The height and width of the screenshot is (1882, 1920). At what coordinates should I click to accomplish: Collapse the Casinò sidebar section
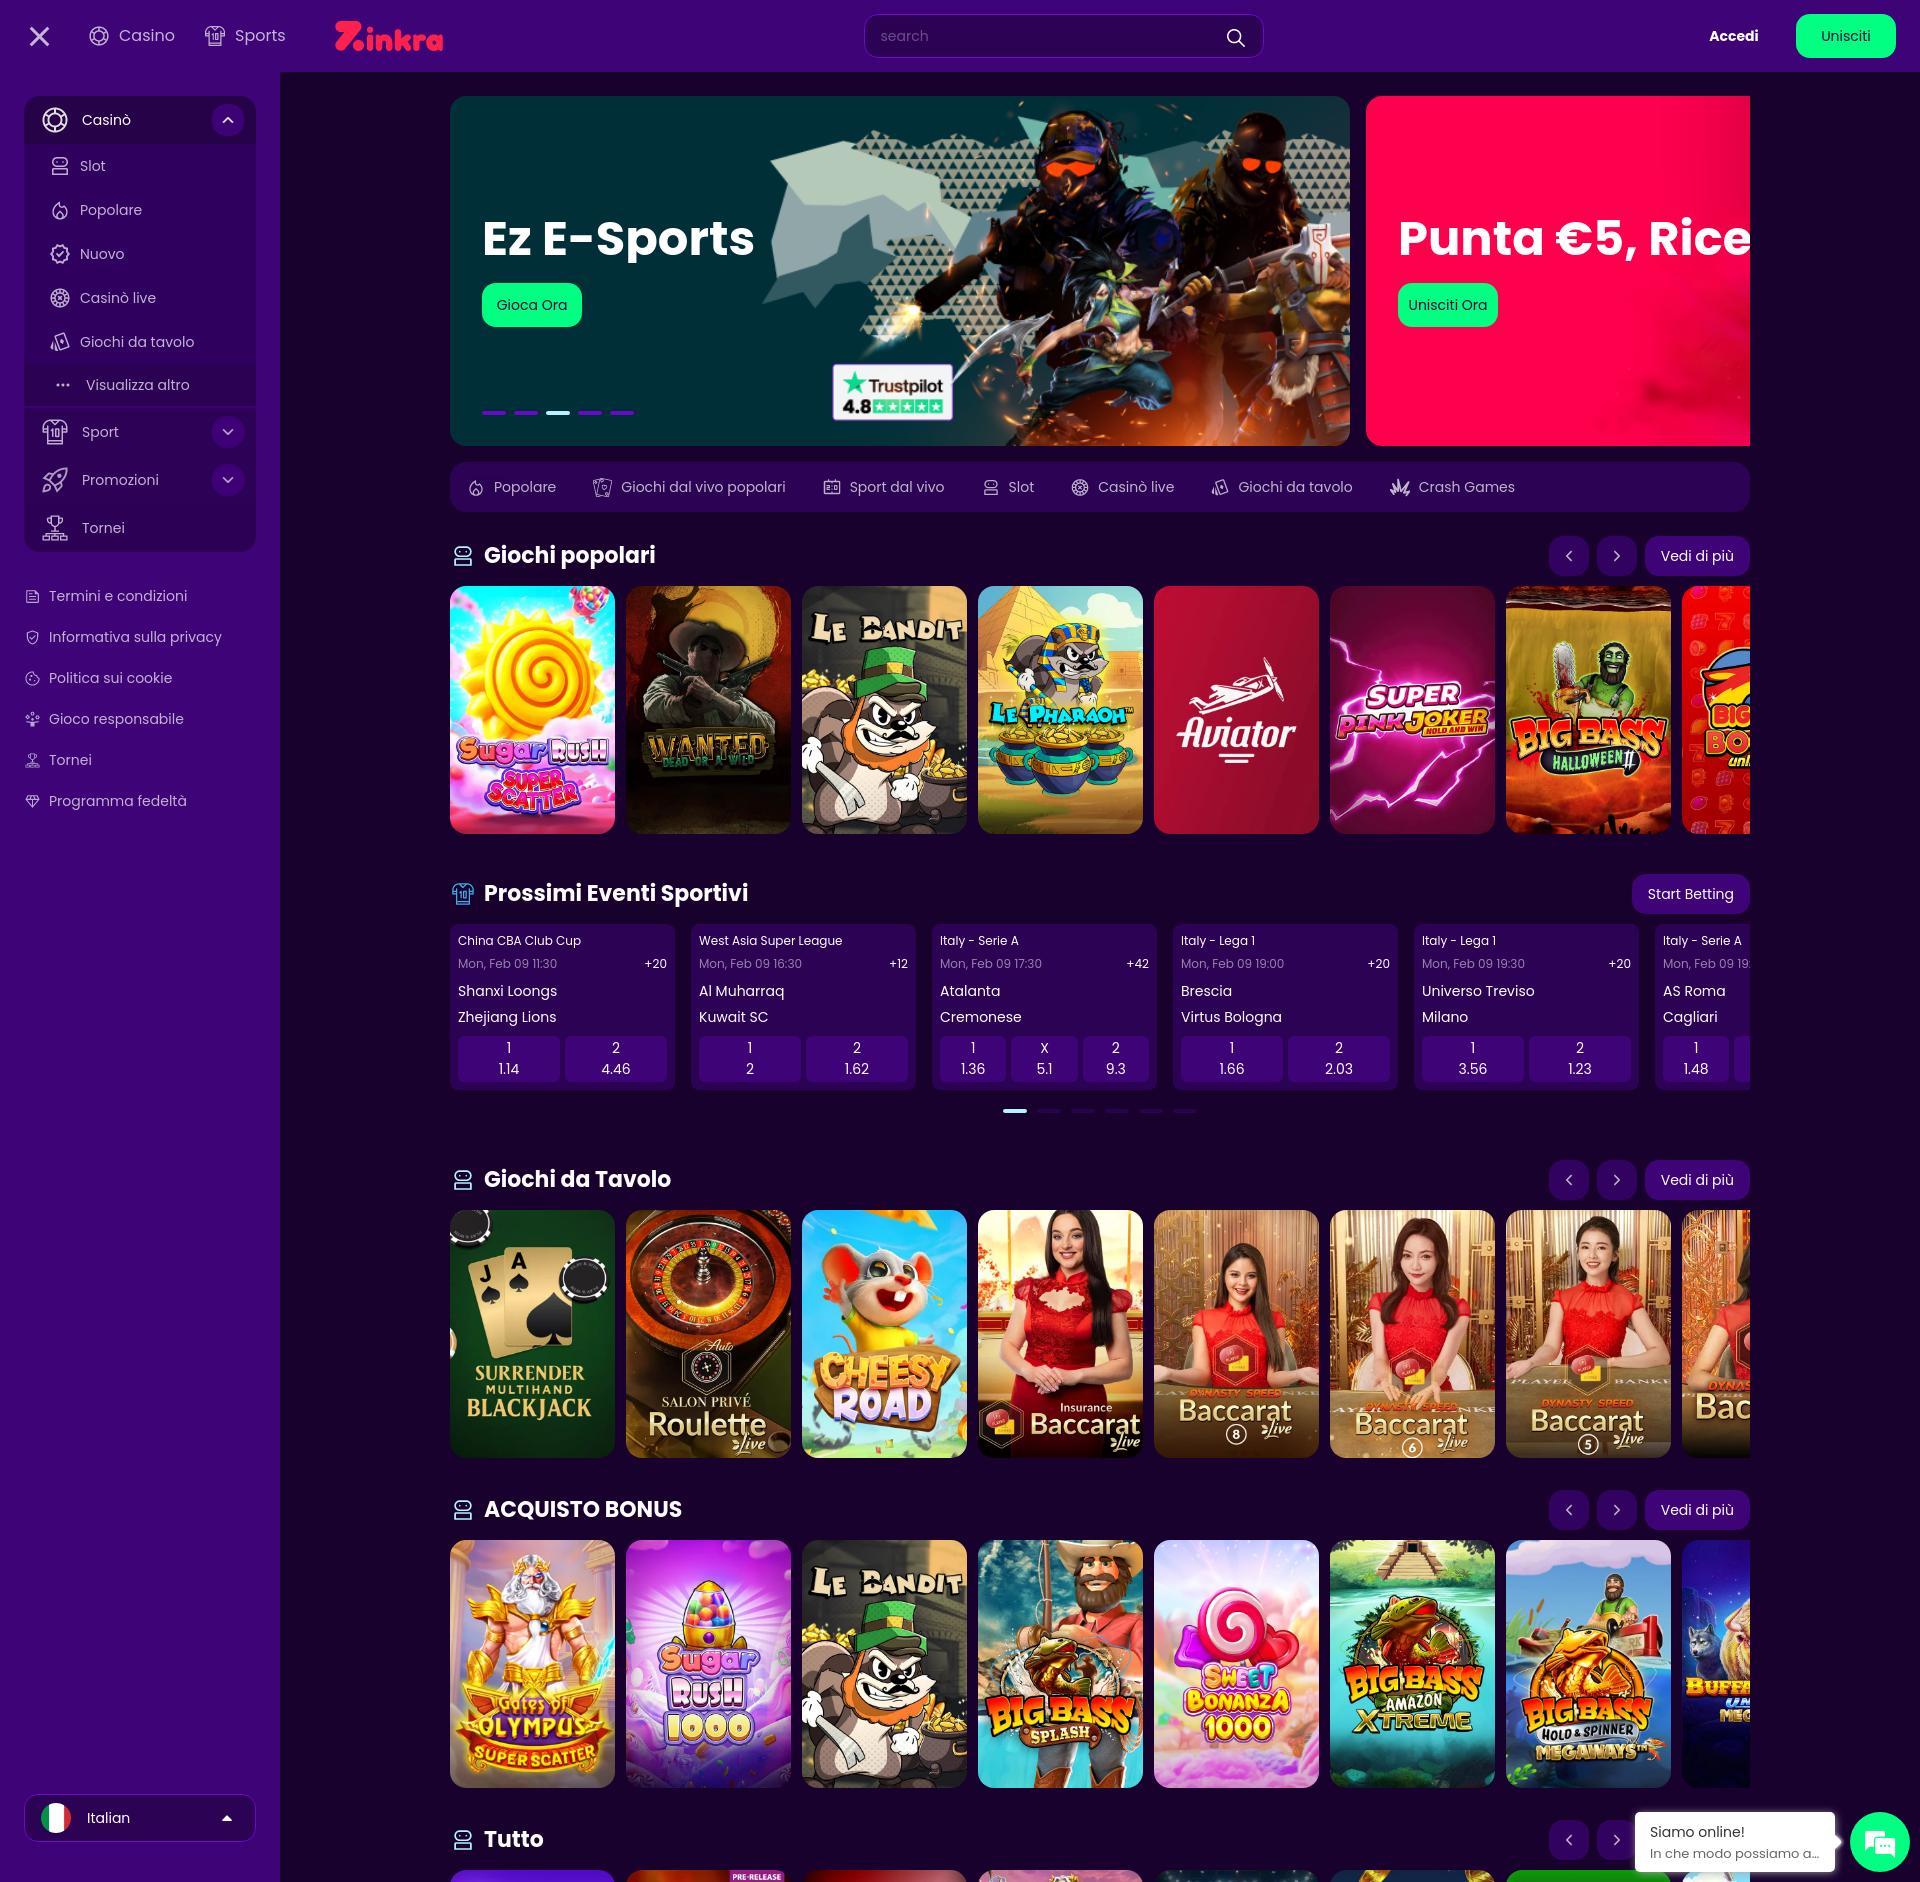228,120
